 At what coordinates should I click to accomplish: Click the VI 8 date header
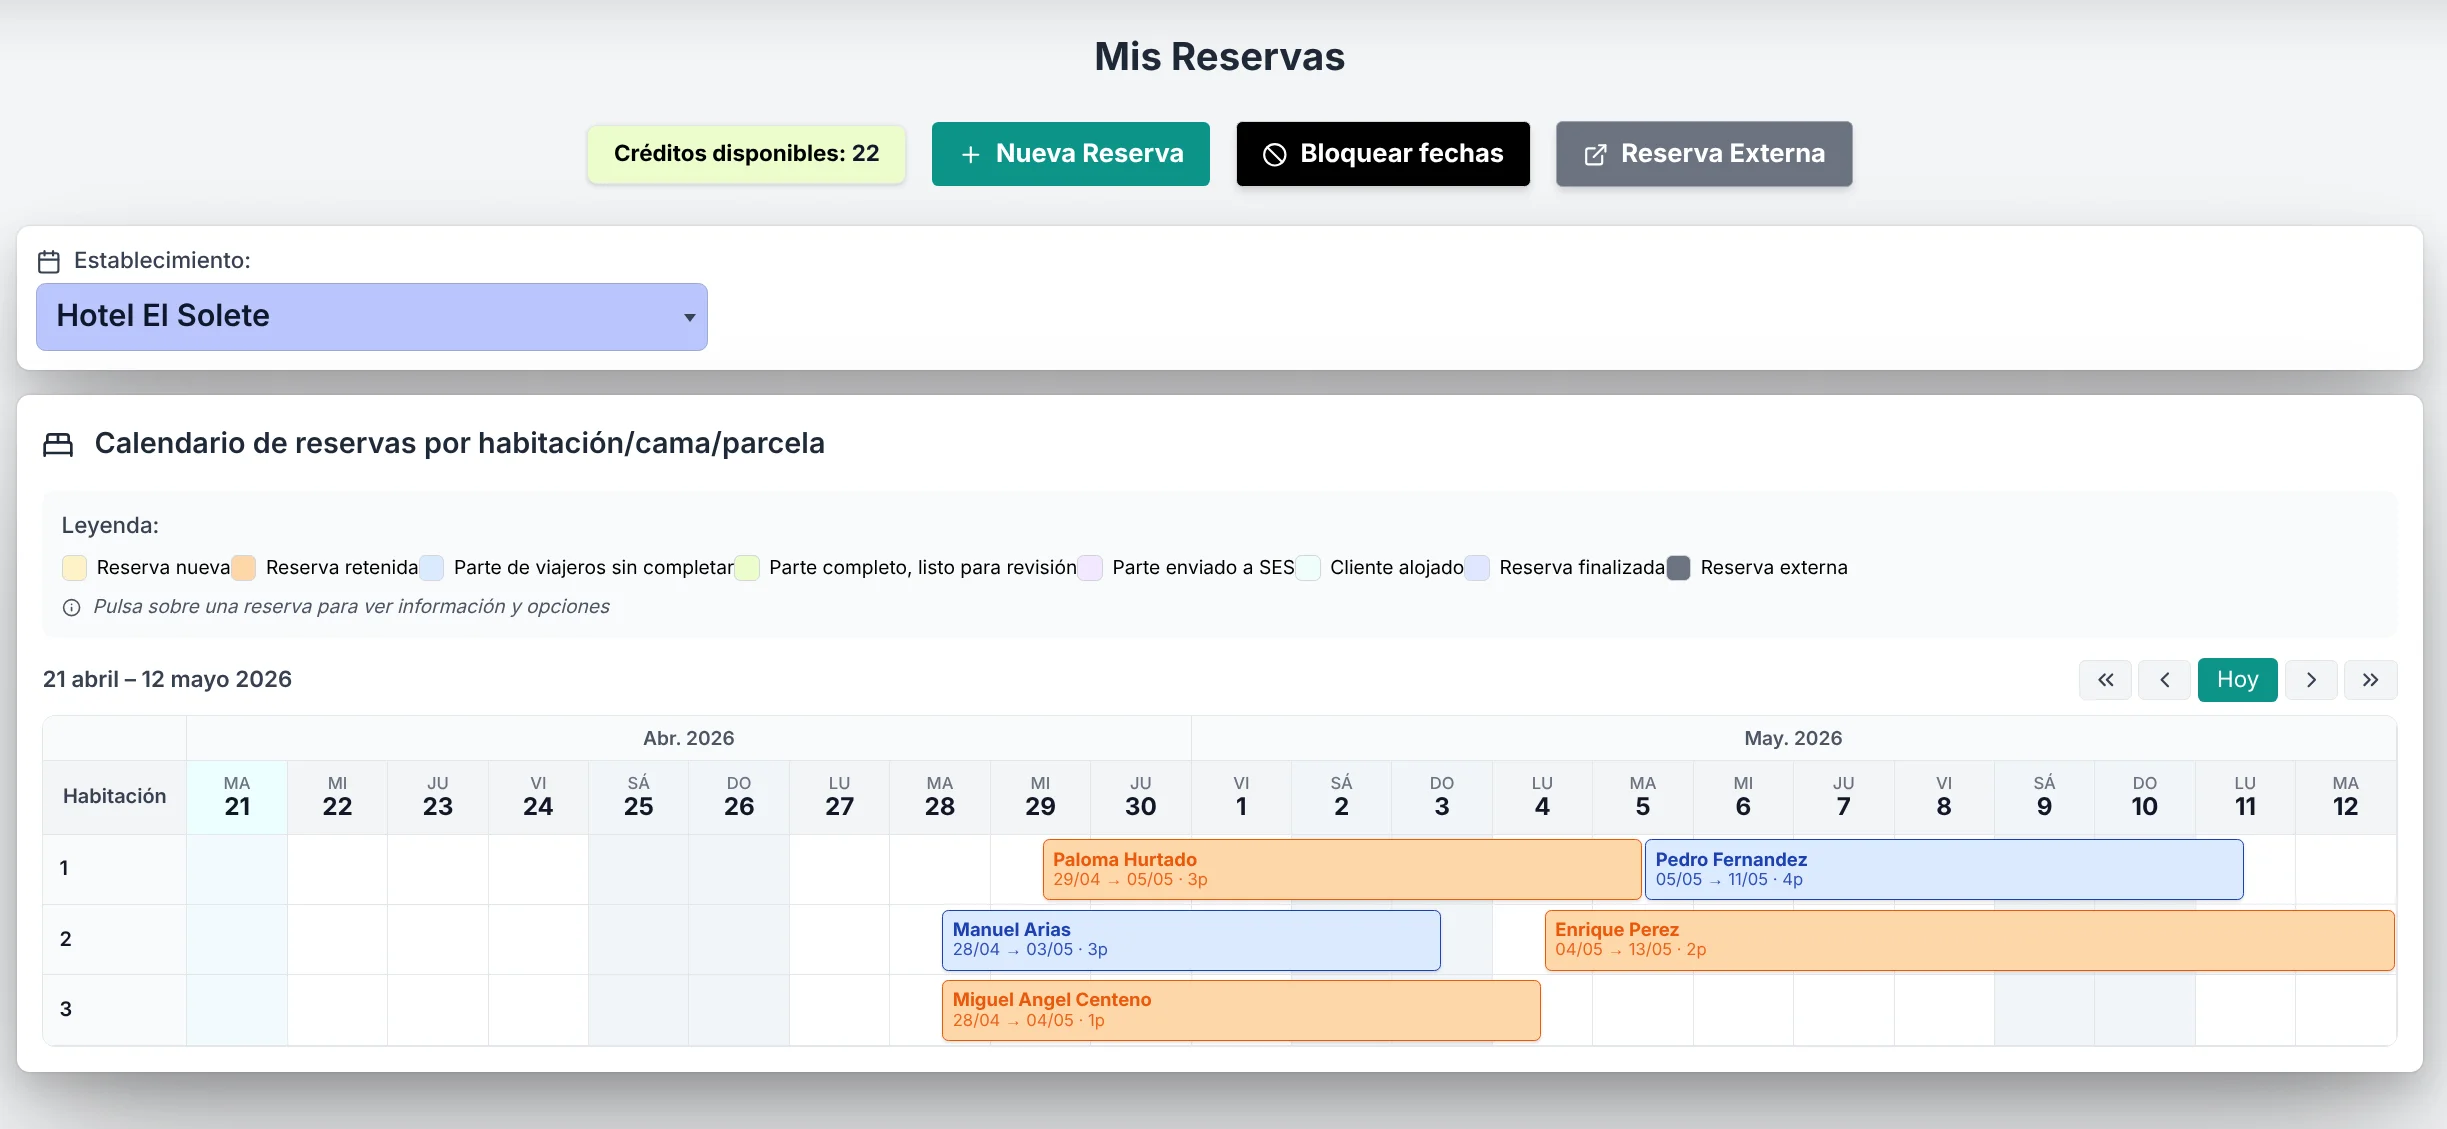[x=1944, y=797]
